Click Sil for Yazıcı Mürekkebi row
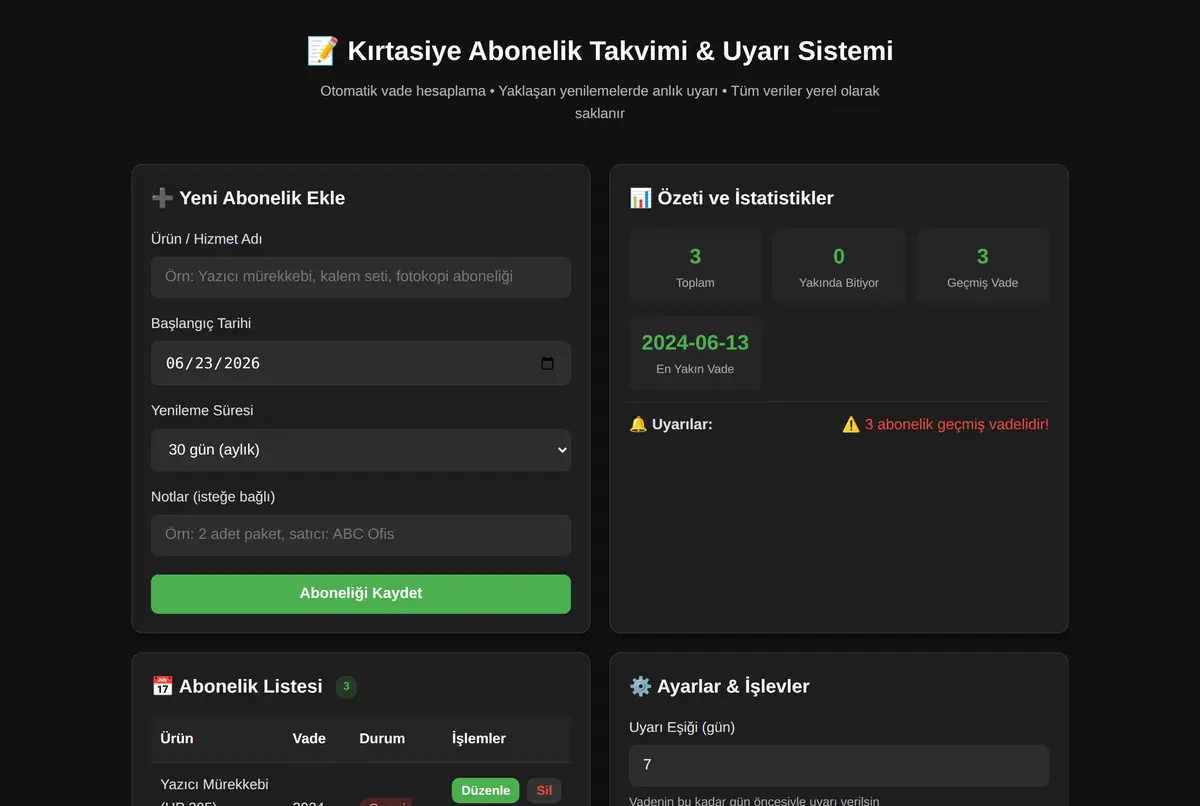The width and height of the screenshot is (1200, 806). click(x=544, y=790)
